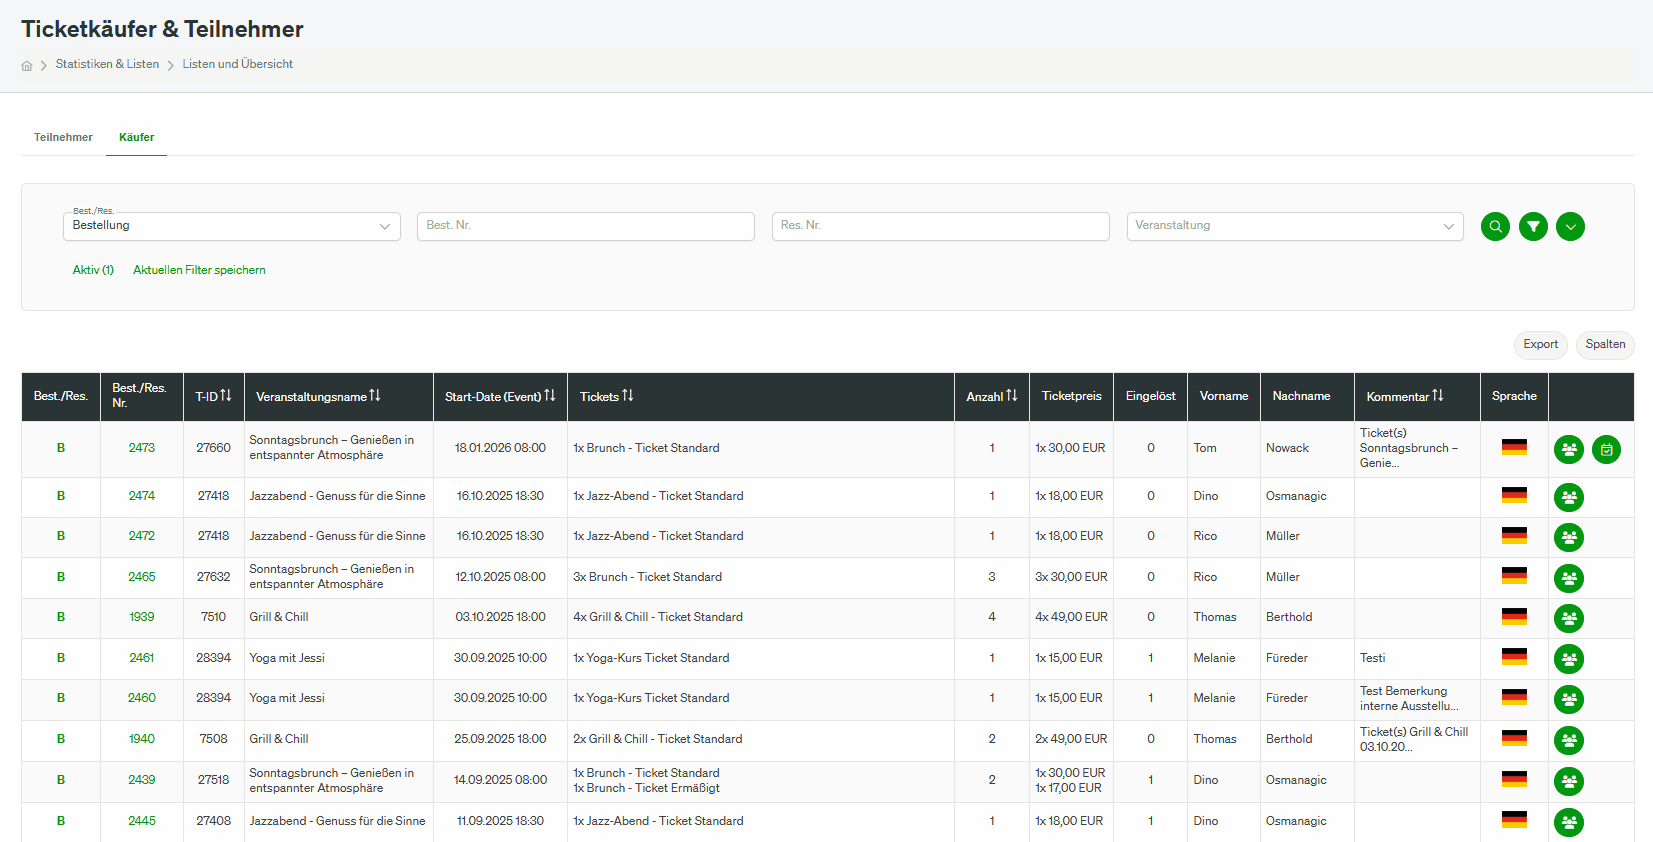Click Aktiv (1) filter link
The height and width of the screenshot is (842, 1653).
click(x=93, y=270)
